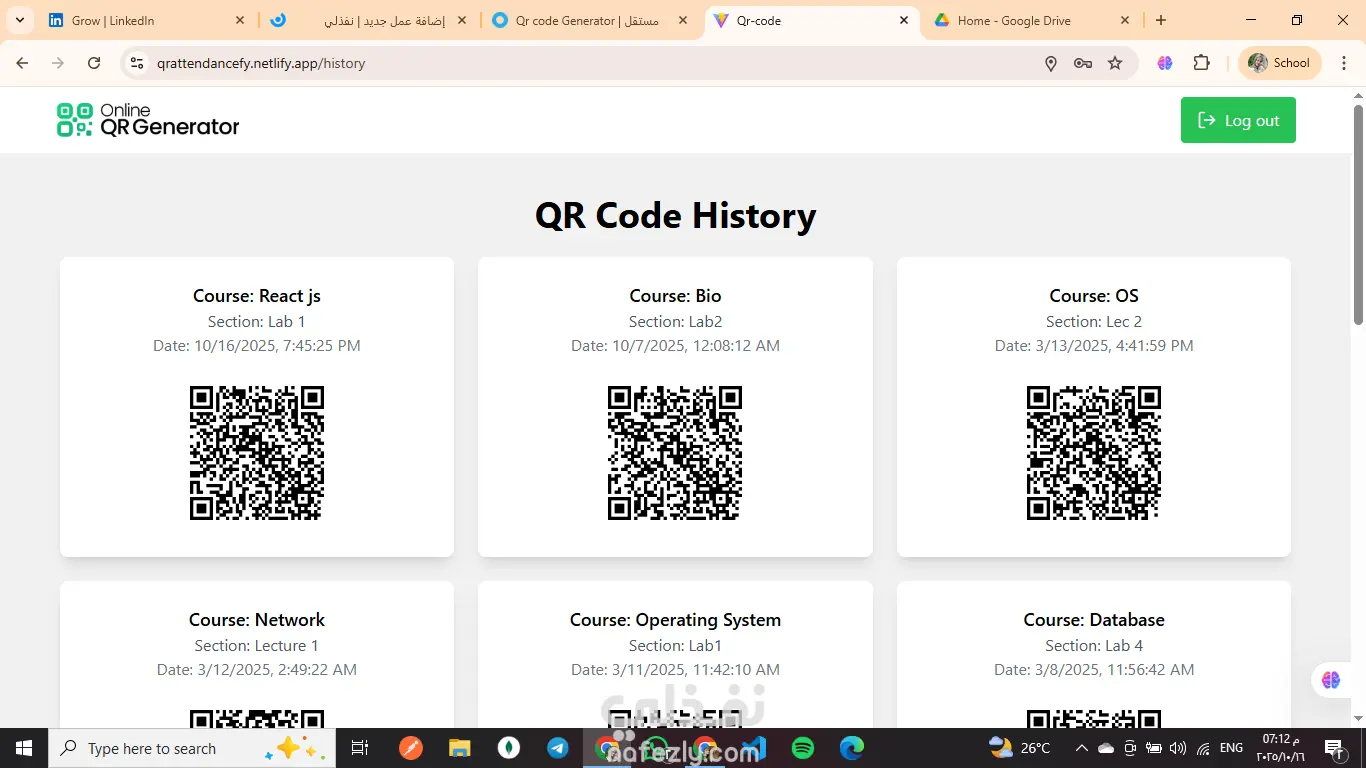Open the location permission icon in address bar
Viewport: 1366px width, 768px height.
[x=1051, y=63]
